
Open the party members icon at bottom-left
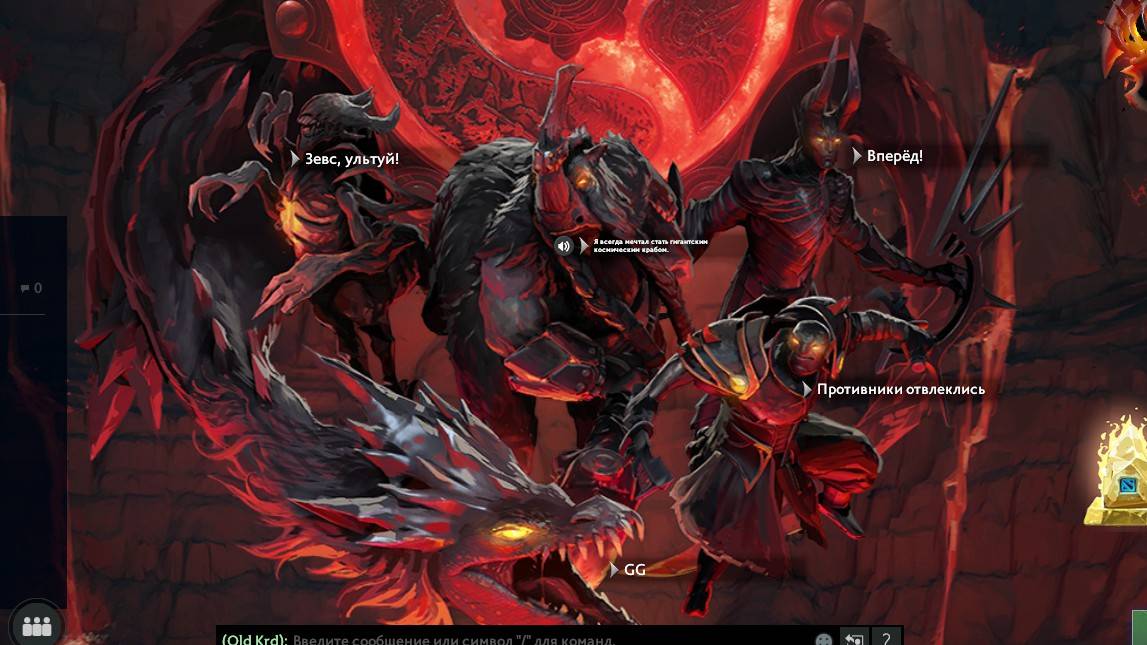[x=37, y=625]
